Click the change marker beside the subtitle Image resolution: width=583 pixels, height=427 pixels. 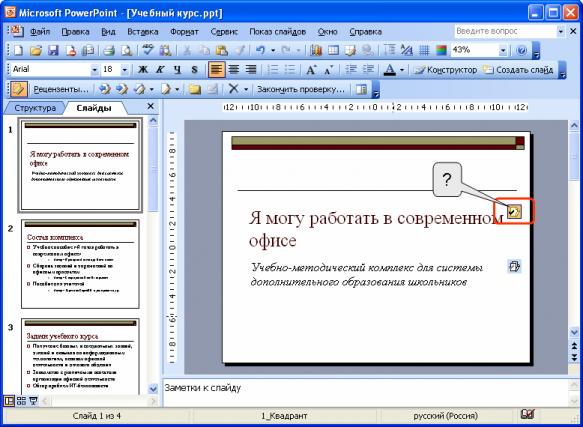[515, 266]
